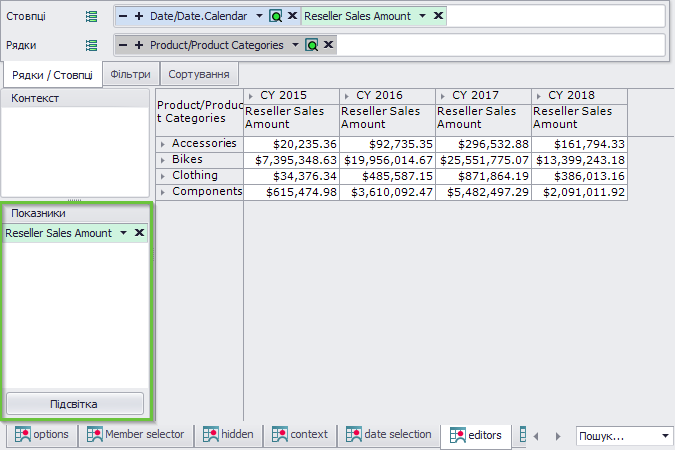The image size is (675, 450).
Task: Remove Product/Product Categories from rows
Action: pyautogui.click(x=328, y=45)
